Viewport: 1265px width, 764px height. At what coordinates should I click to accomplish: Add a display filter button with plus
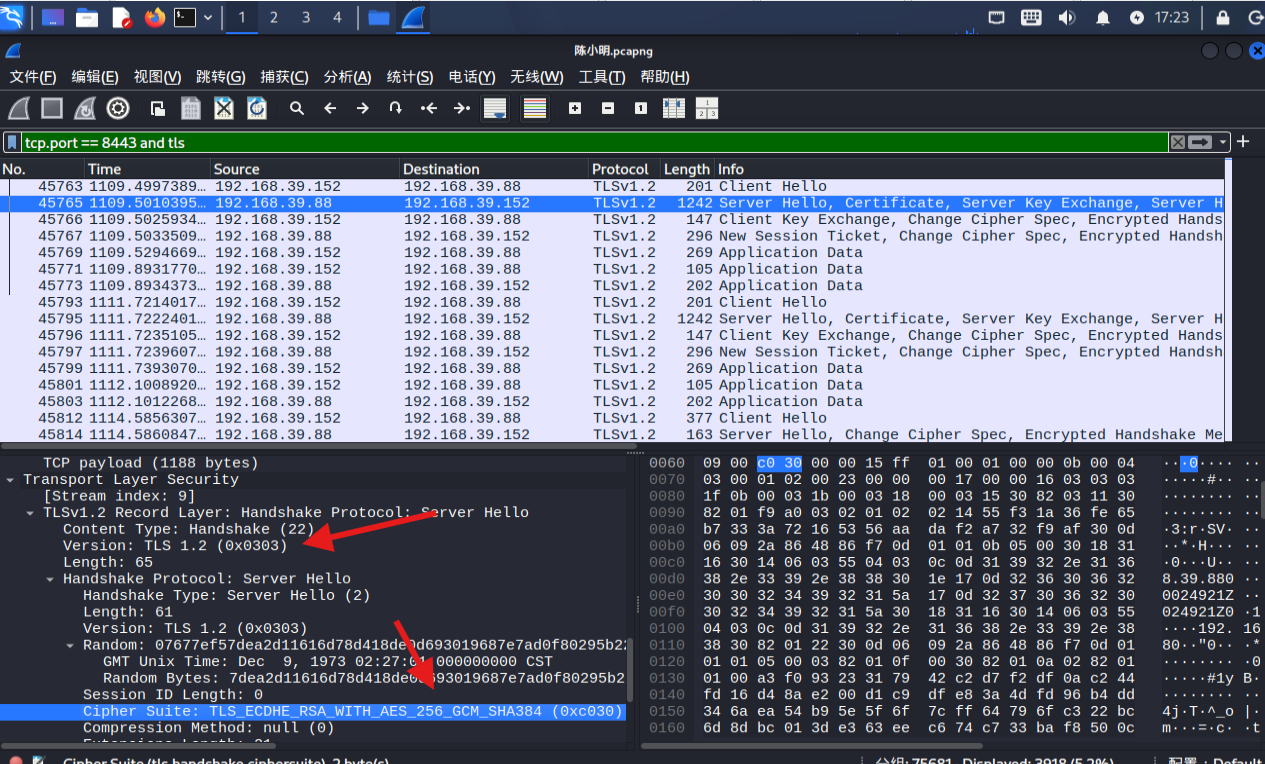pos(1243,142)
